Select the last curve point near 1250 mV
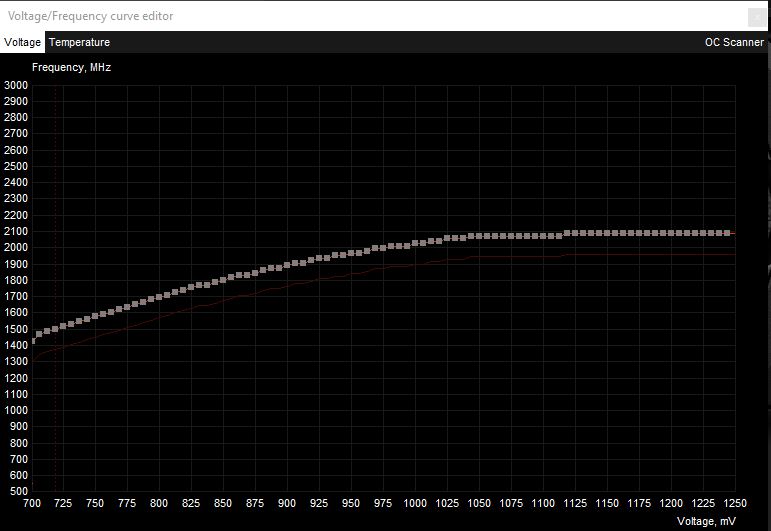 point(727,233)
